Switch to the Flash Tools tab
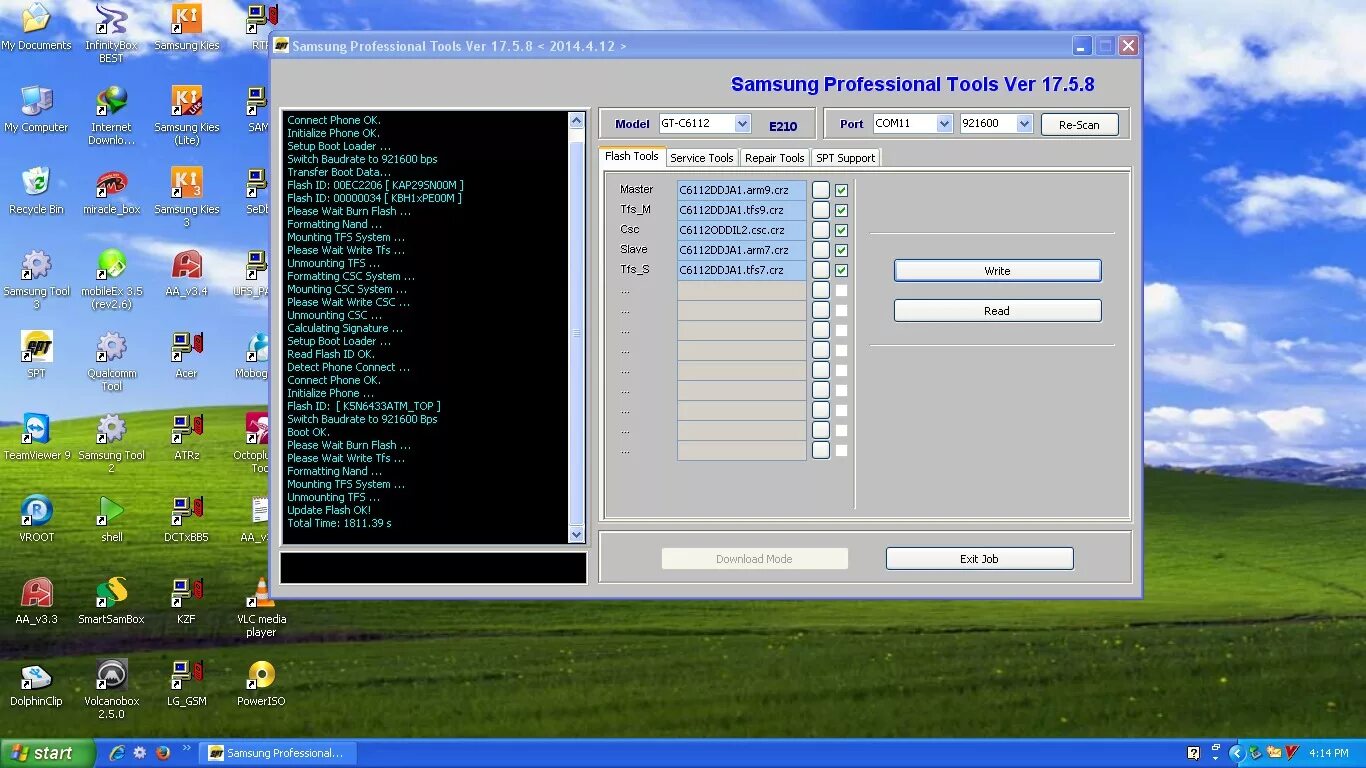Viewport: 1366px width, 768px height. (632, 157)
